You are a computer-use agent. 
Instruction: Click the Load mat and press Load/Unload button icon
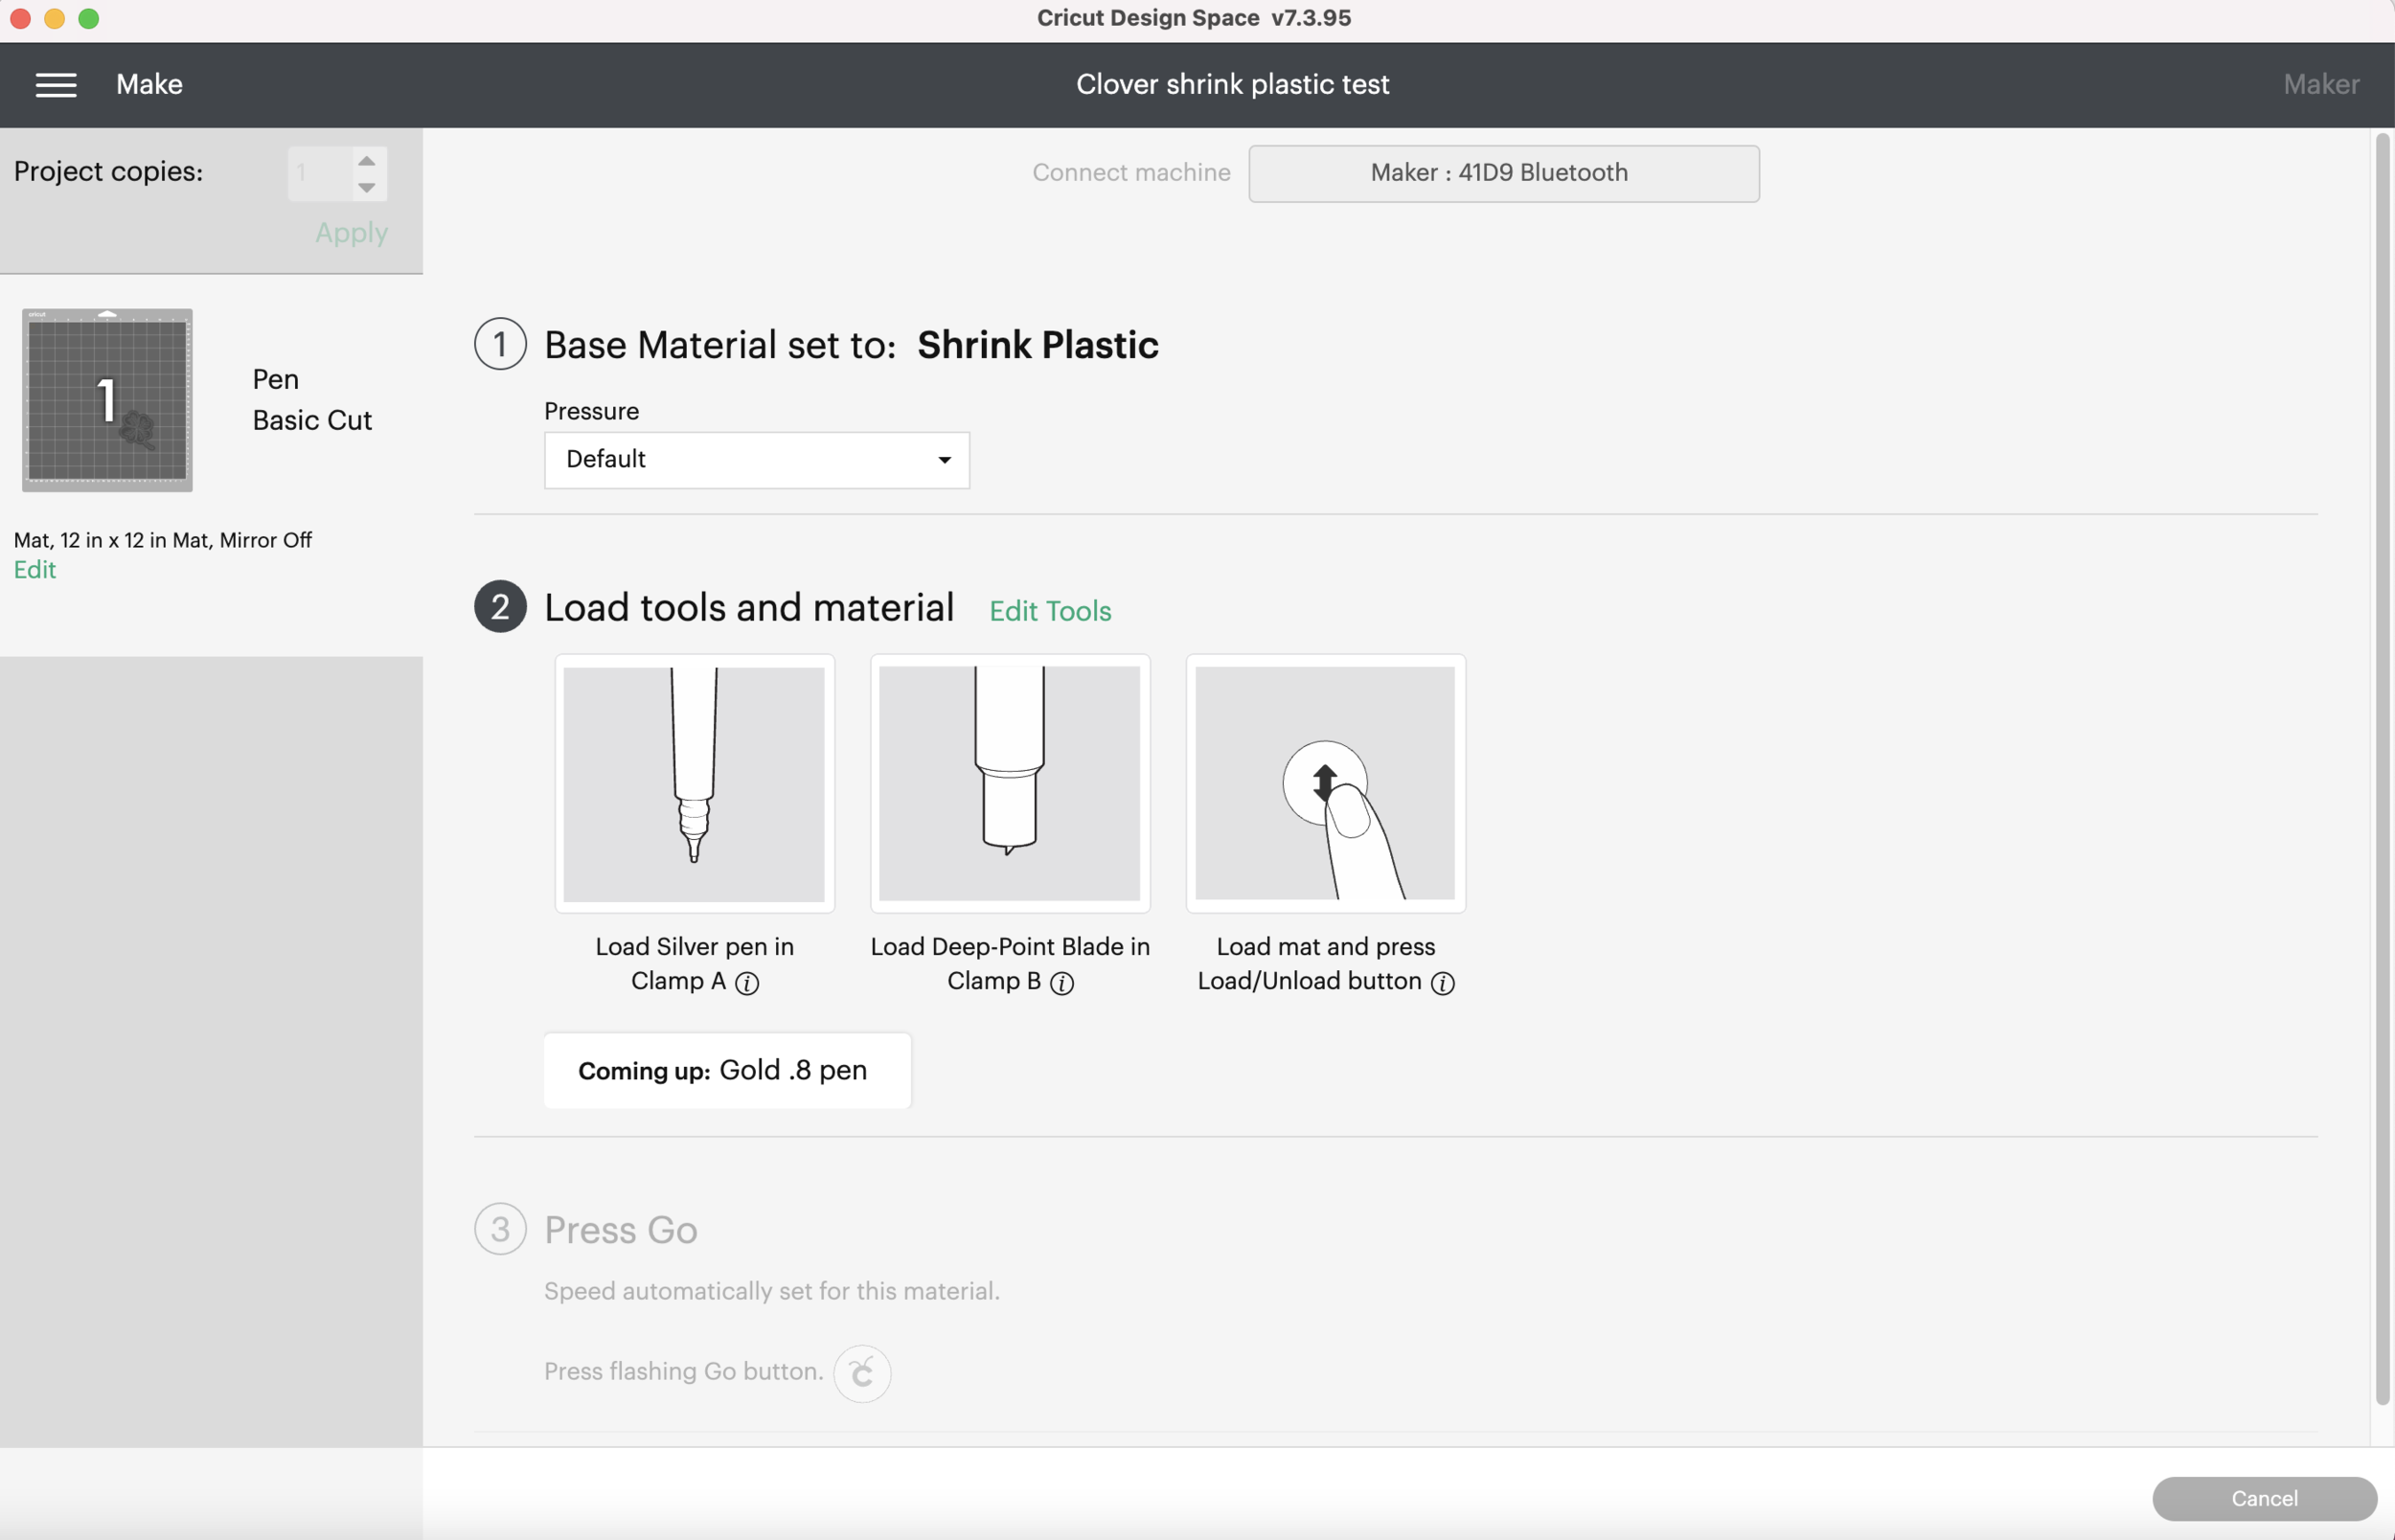(x=1325, y=782)
